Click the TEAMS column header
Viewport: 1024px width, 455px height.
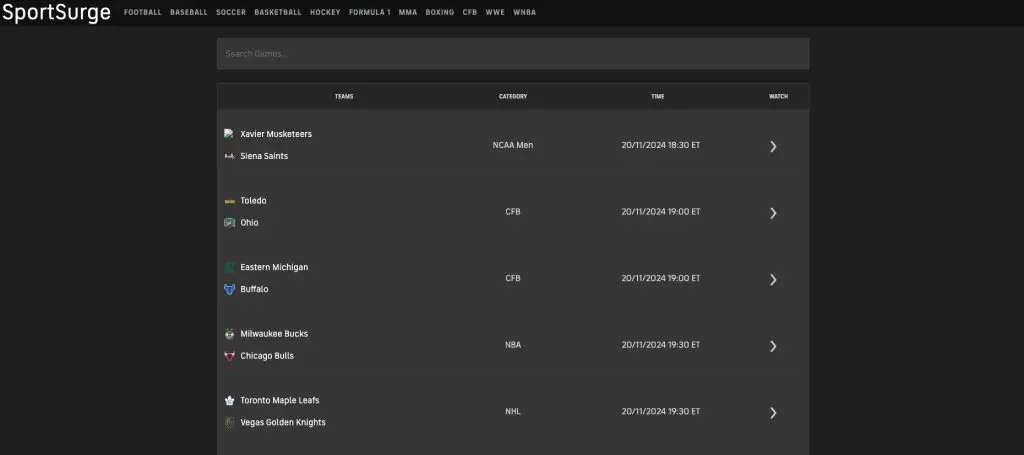[x=344, y=97]
